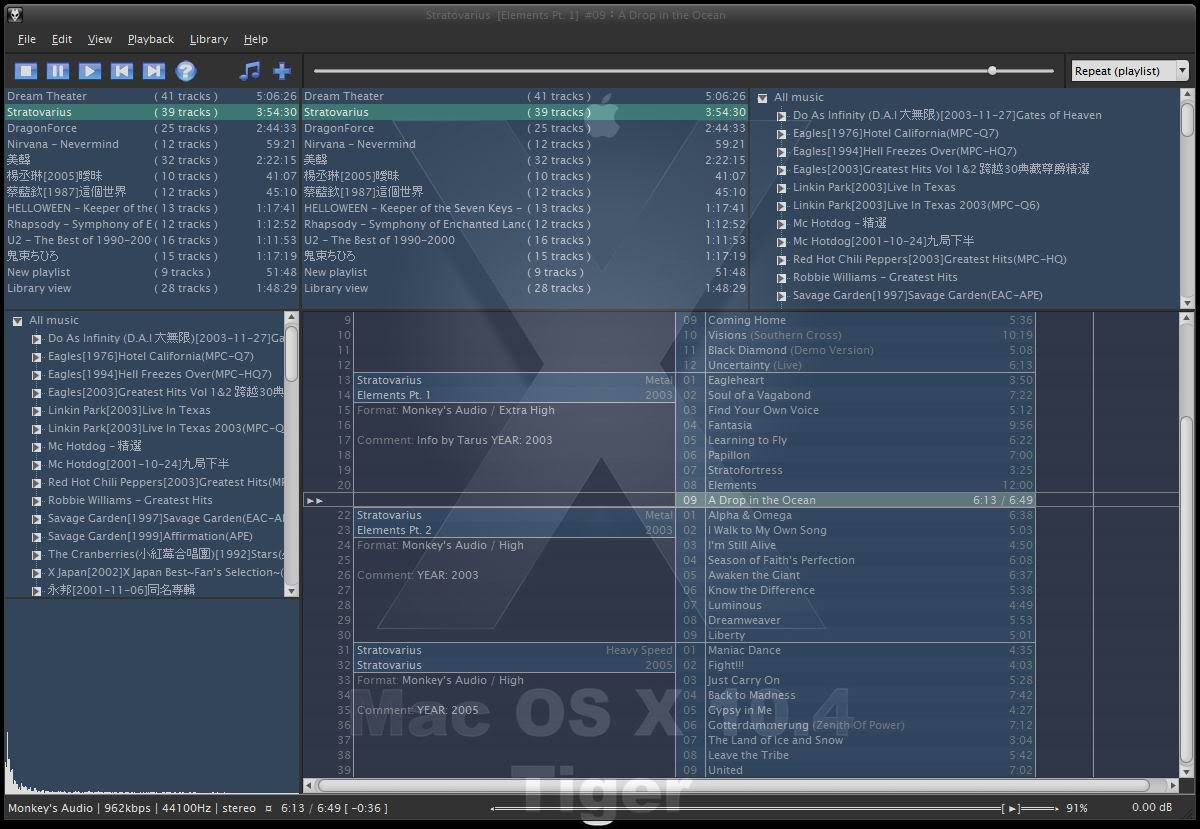Select the Stratofortress track
The image size is (1200, 829).
[857, 470]
